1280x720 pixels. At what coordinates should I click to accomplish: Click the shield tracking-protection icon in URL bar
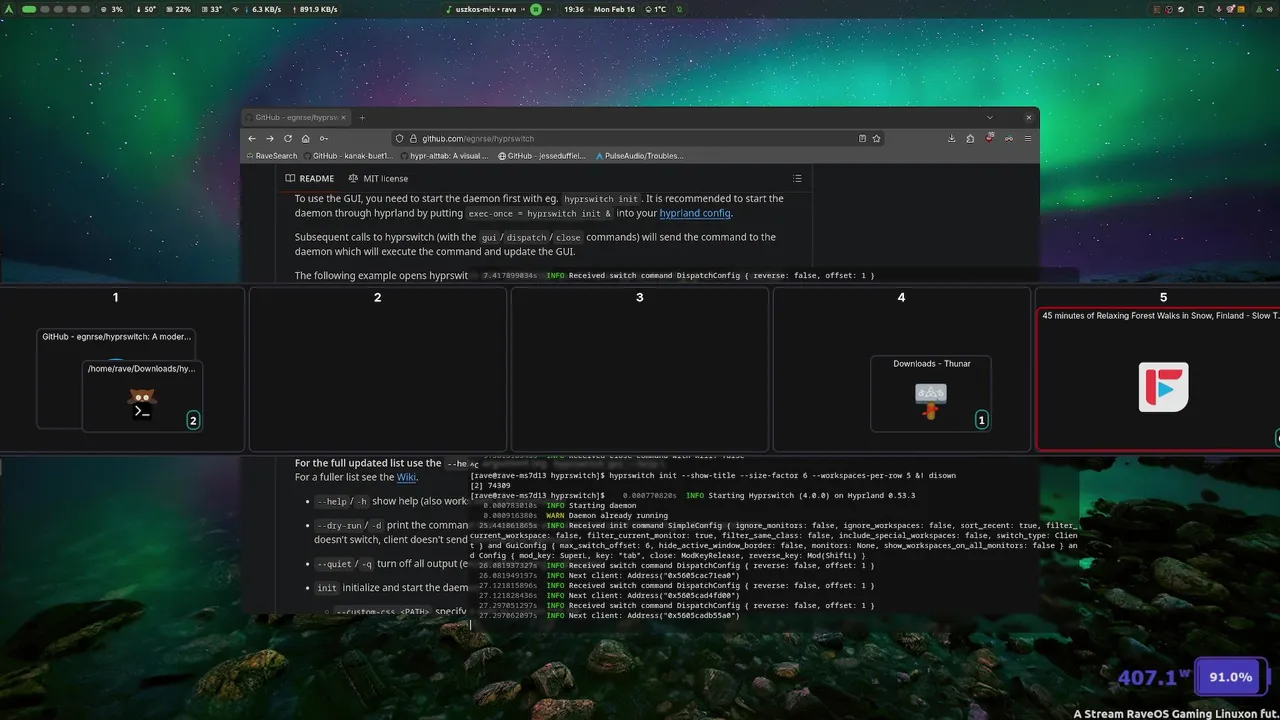(x=400, y=138)
